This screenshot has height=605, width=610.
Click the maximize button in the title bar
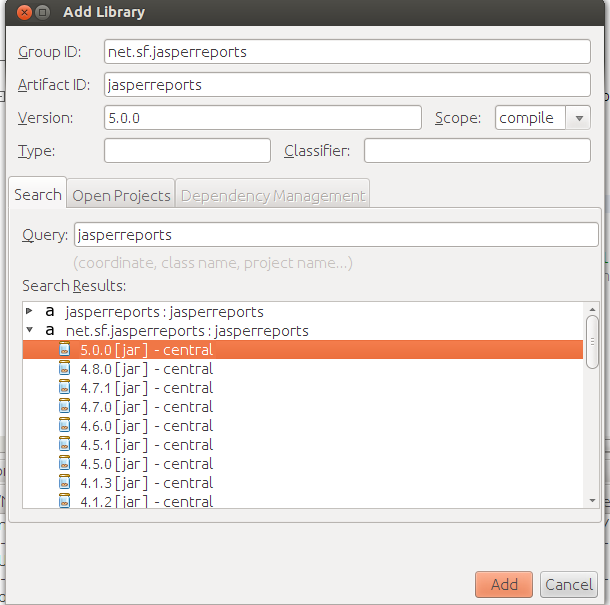(x=42, y=12)
